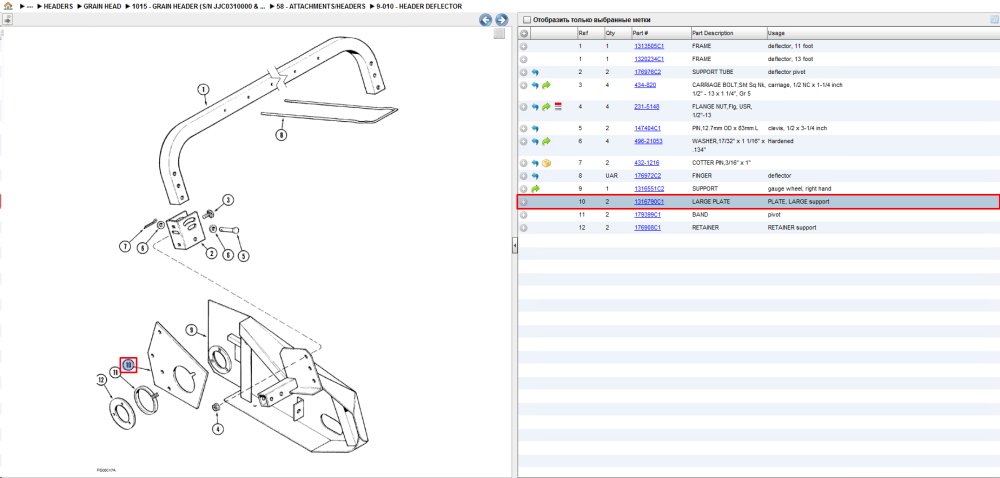Open part number link 176972C2
Screen dimensions: 1000x478
pyautogui.click(x=647, y=176)
